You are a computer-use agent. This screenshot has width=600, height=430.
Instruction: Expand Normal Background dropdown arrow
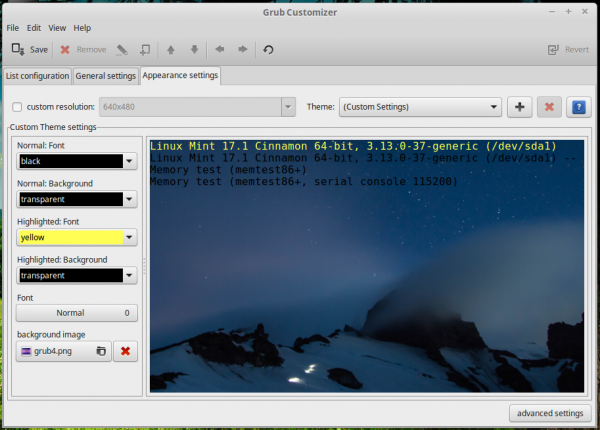[129, 199]
